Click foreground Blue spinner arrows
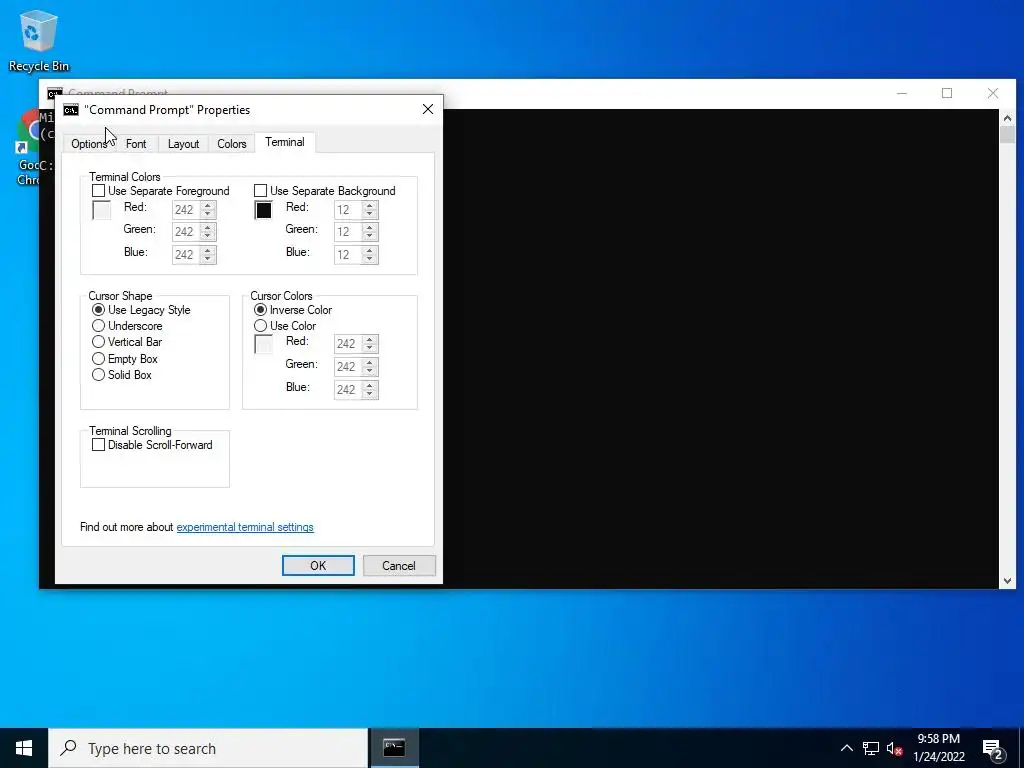This screenshot has width=1024, height=768. click(208, 255)
